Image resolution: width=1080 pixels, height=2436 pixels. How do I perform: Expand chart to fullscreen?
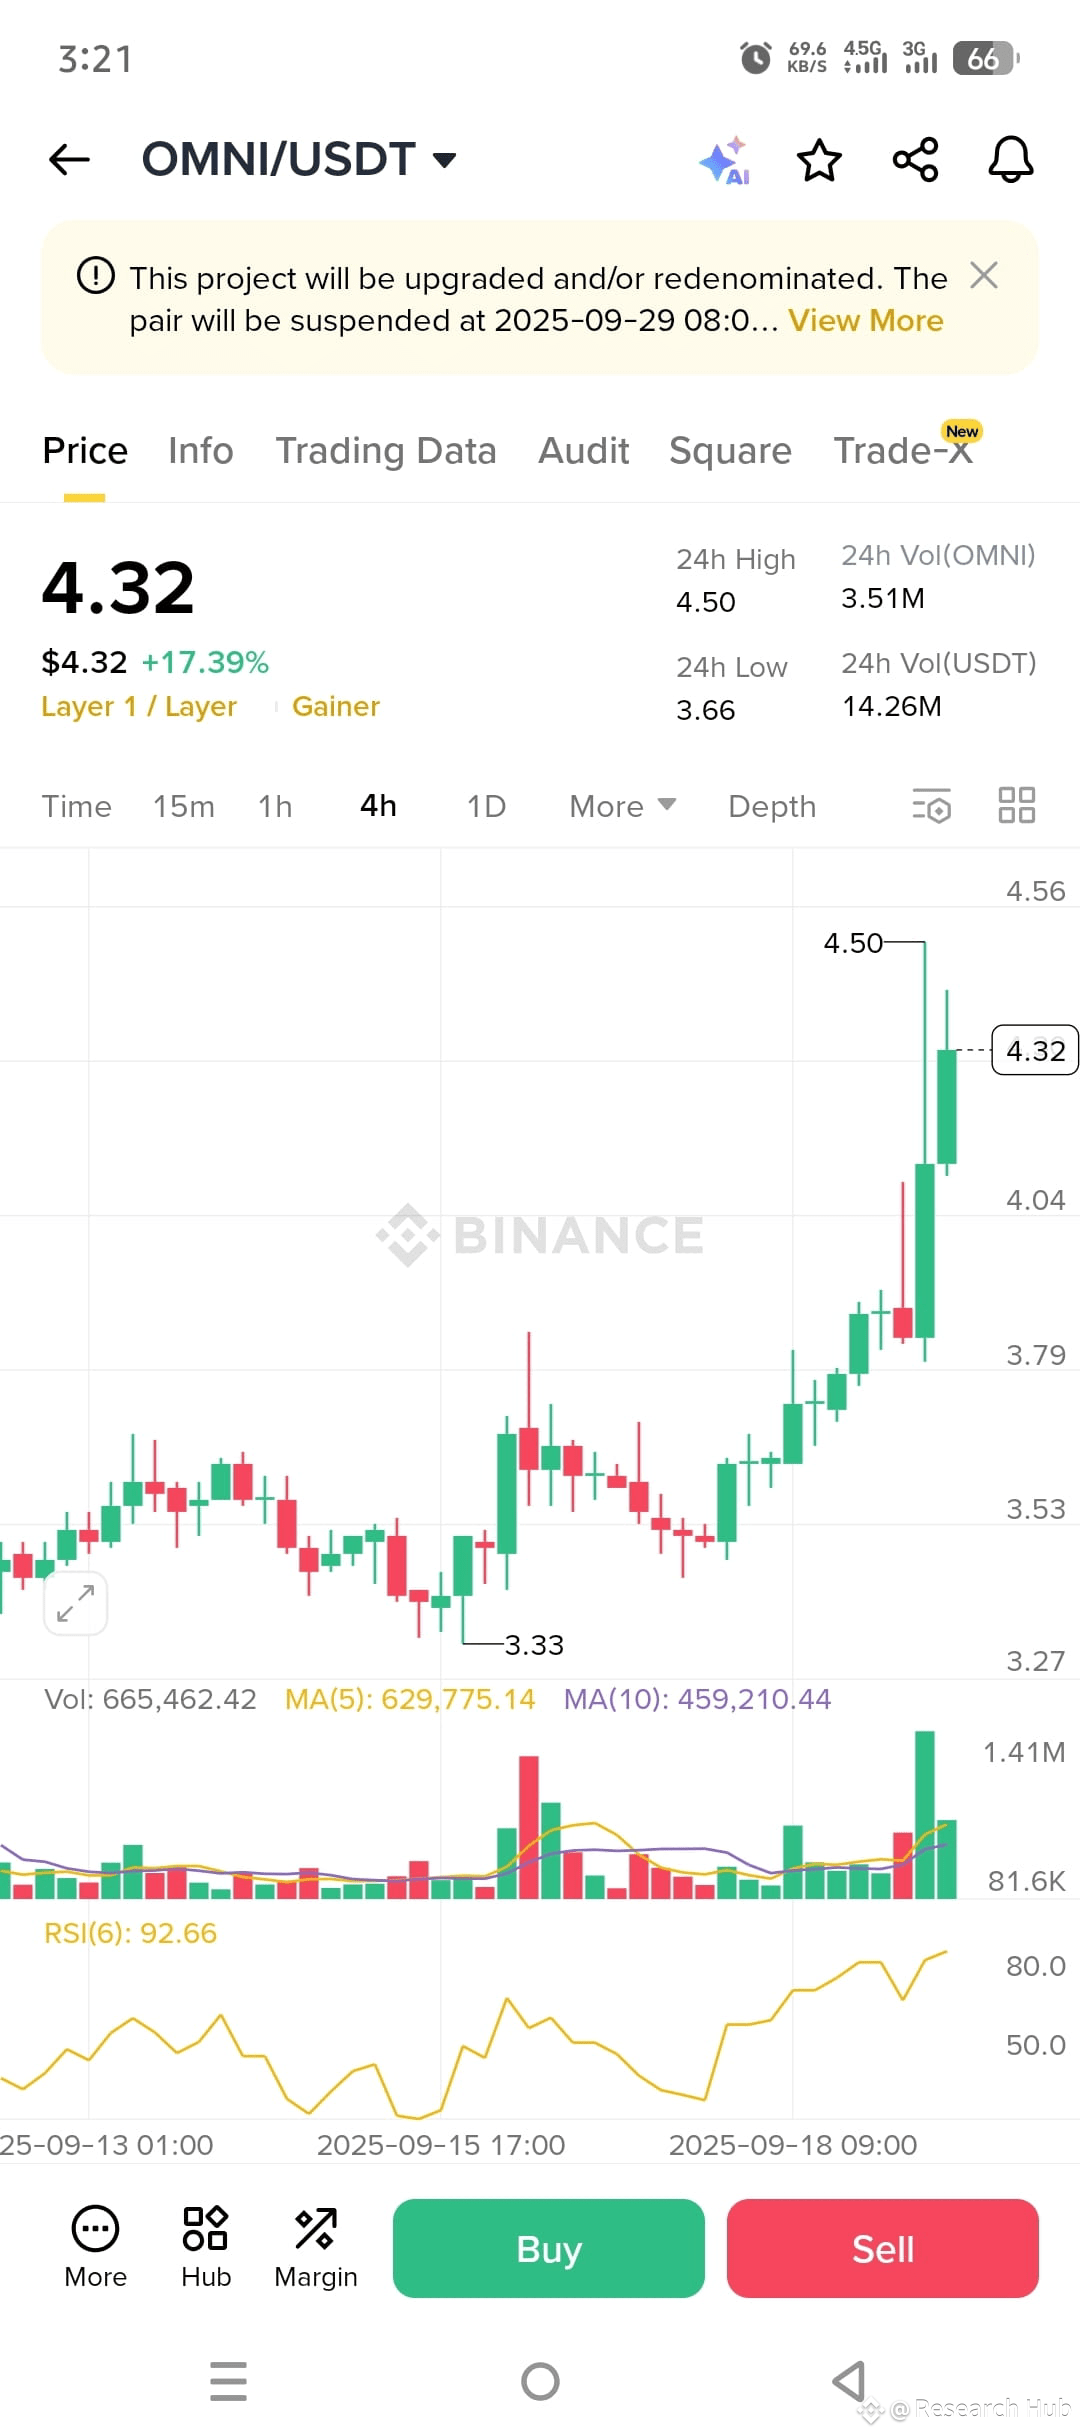click(76, 1603)
